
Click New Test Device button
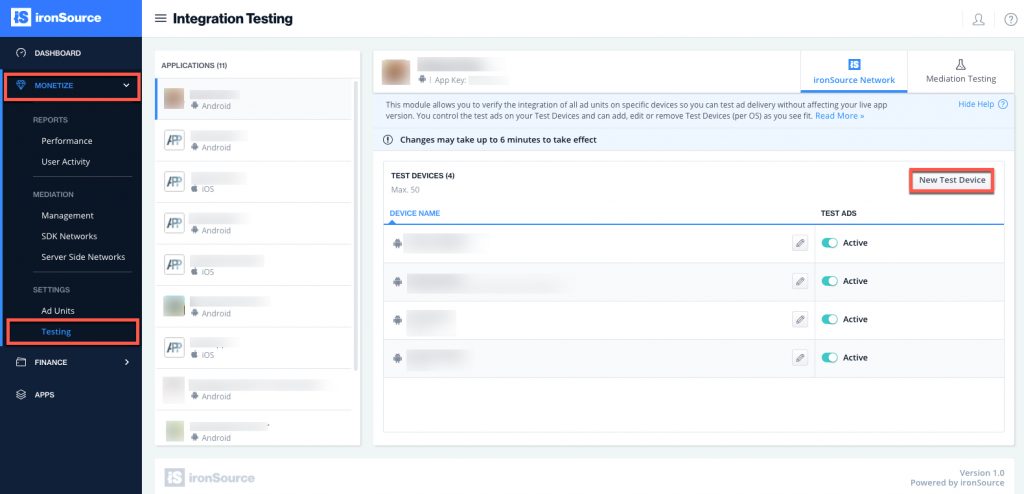[x=952, y=180]
